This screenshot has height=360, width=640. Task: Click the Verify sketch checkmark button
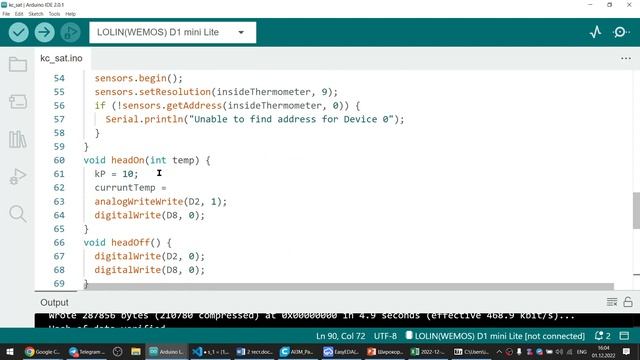(18, 32)
